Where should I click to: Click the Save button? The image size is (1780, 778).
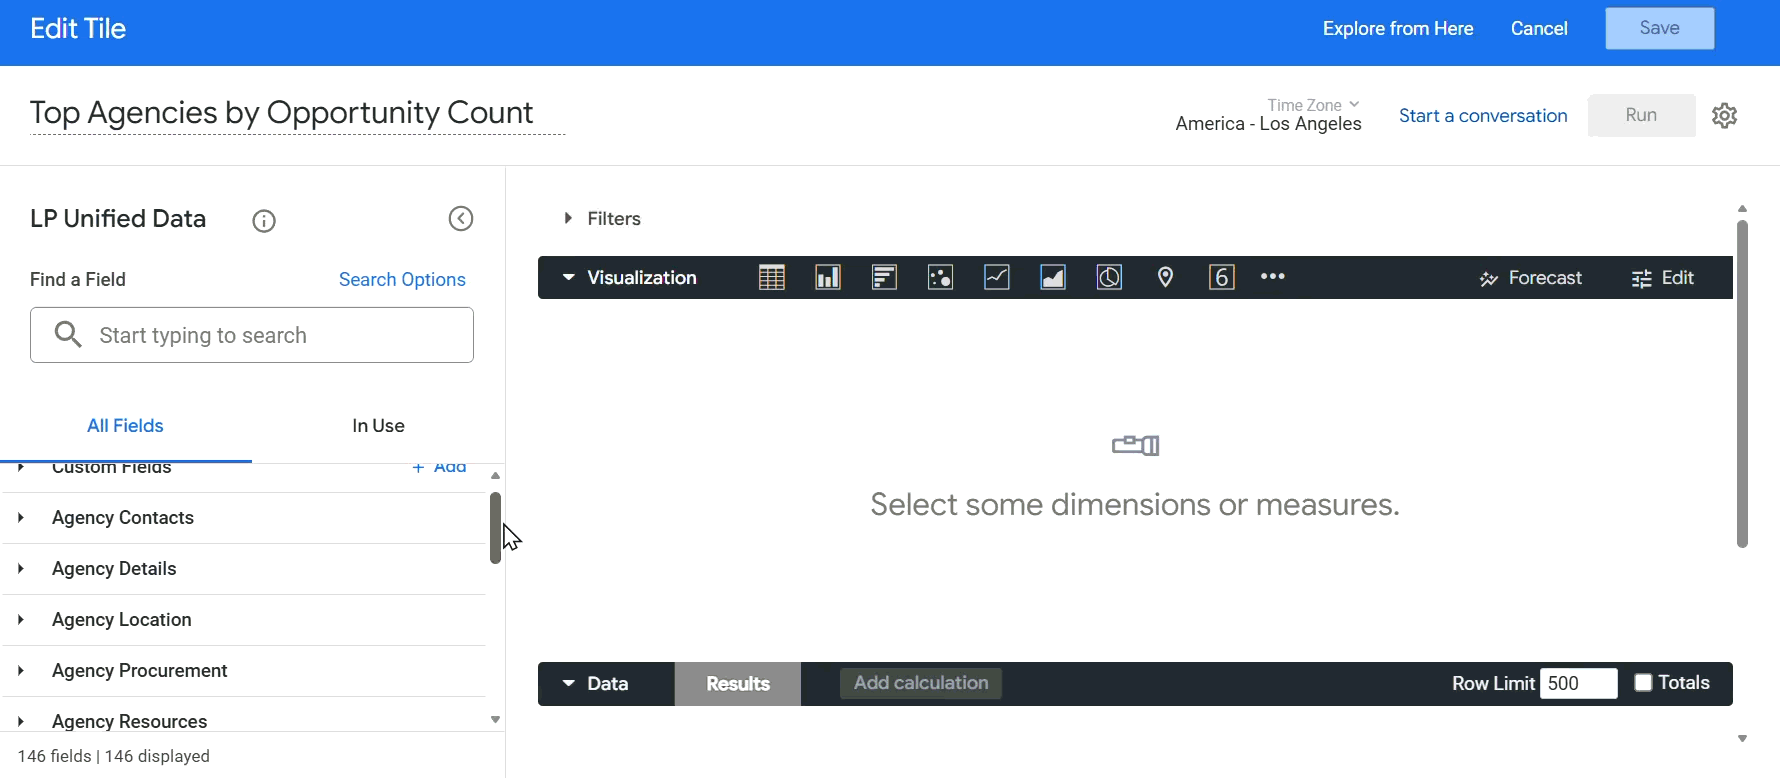coord(1660,29)
